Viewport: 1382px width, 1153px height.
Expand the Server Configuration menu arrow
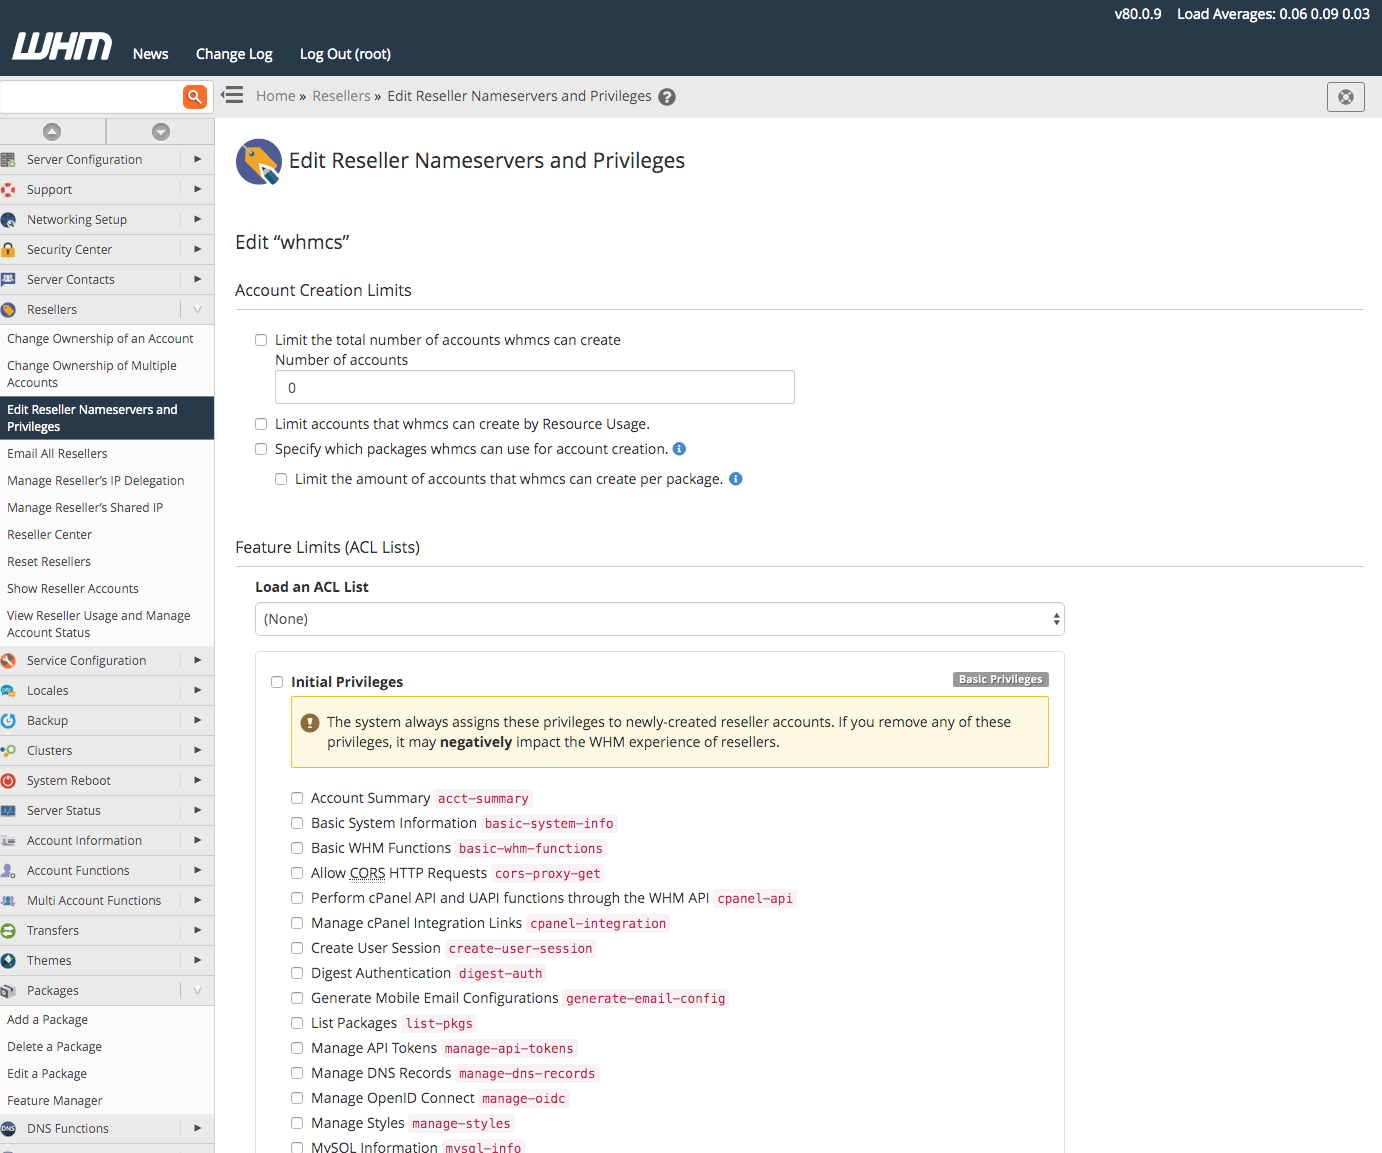197,160
